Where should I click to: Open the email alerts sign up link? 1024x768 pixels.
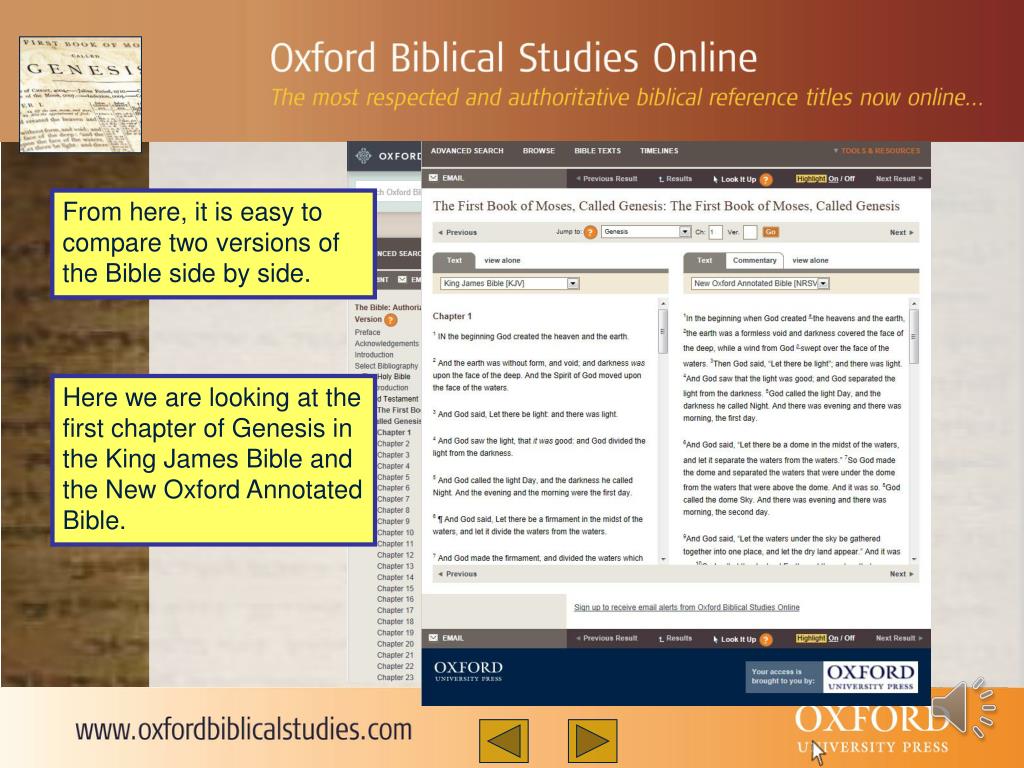[686, 607]
